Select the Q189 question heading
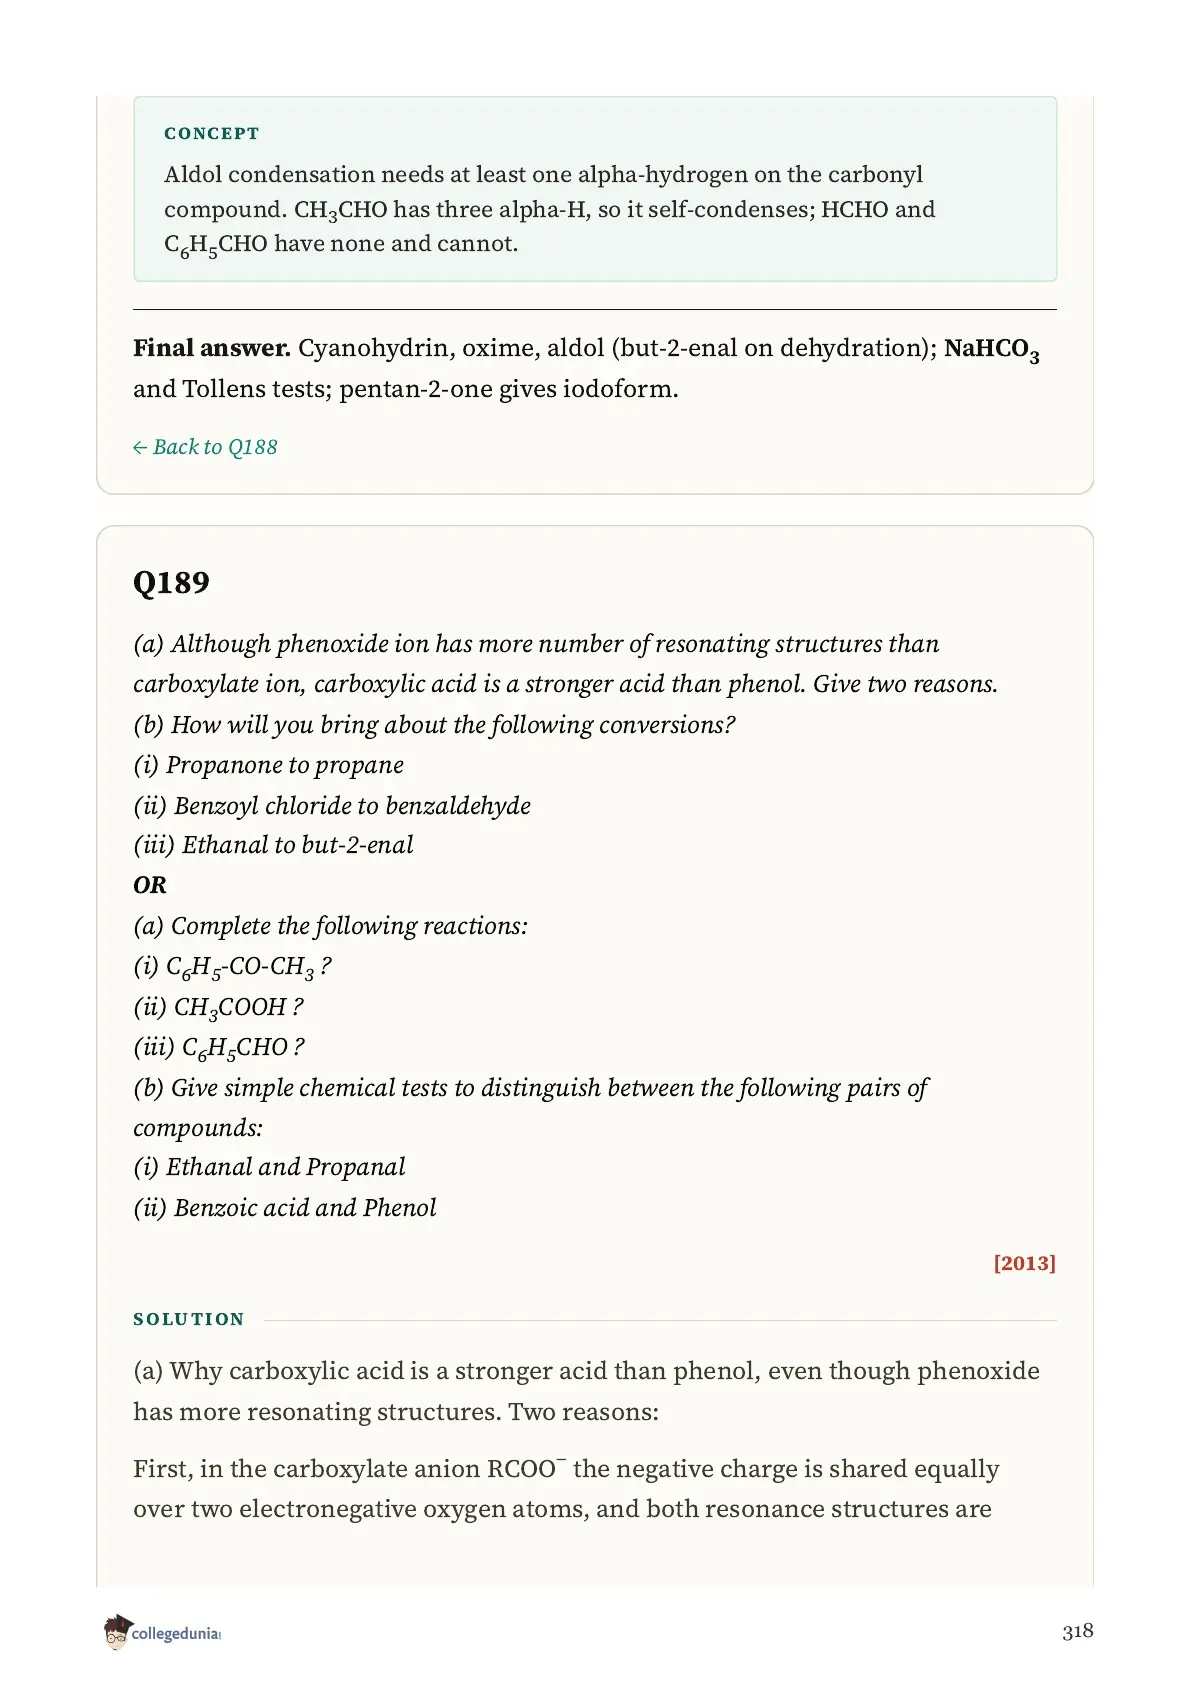Image resolution: width=1190 pixels, height=1684 pixels. (171, 582)
